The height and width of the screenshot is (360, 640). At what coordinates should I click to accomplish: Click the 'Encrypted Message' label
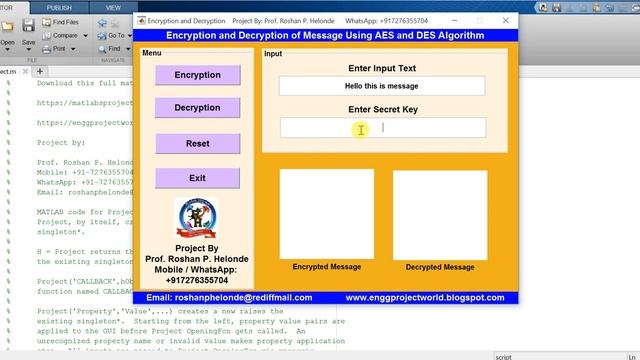coord(327,267)
